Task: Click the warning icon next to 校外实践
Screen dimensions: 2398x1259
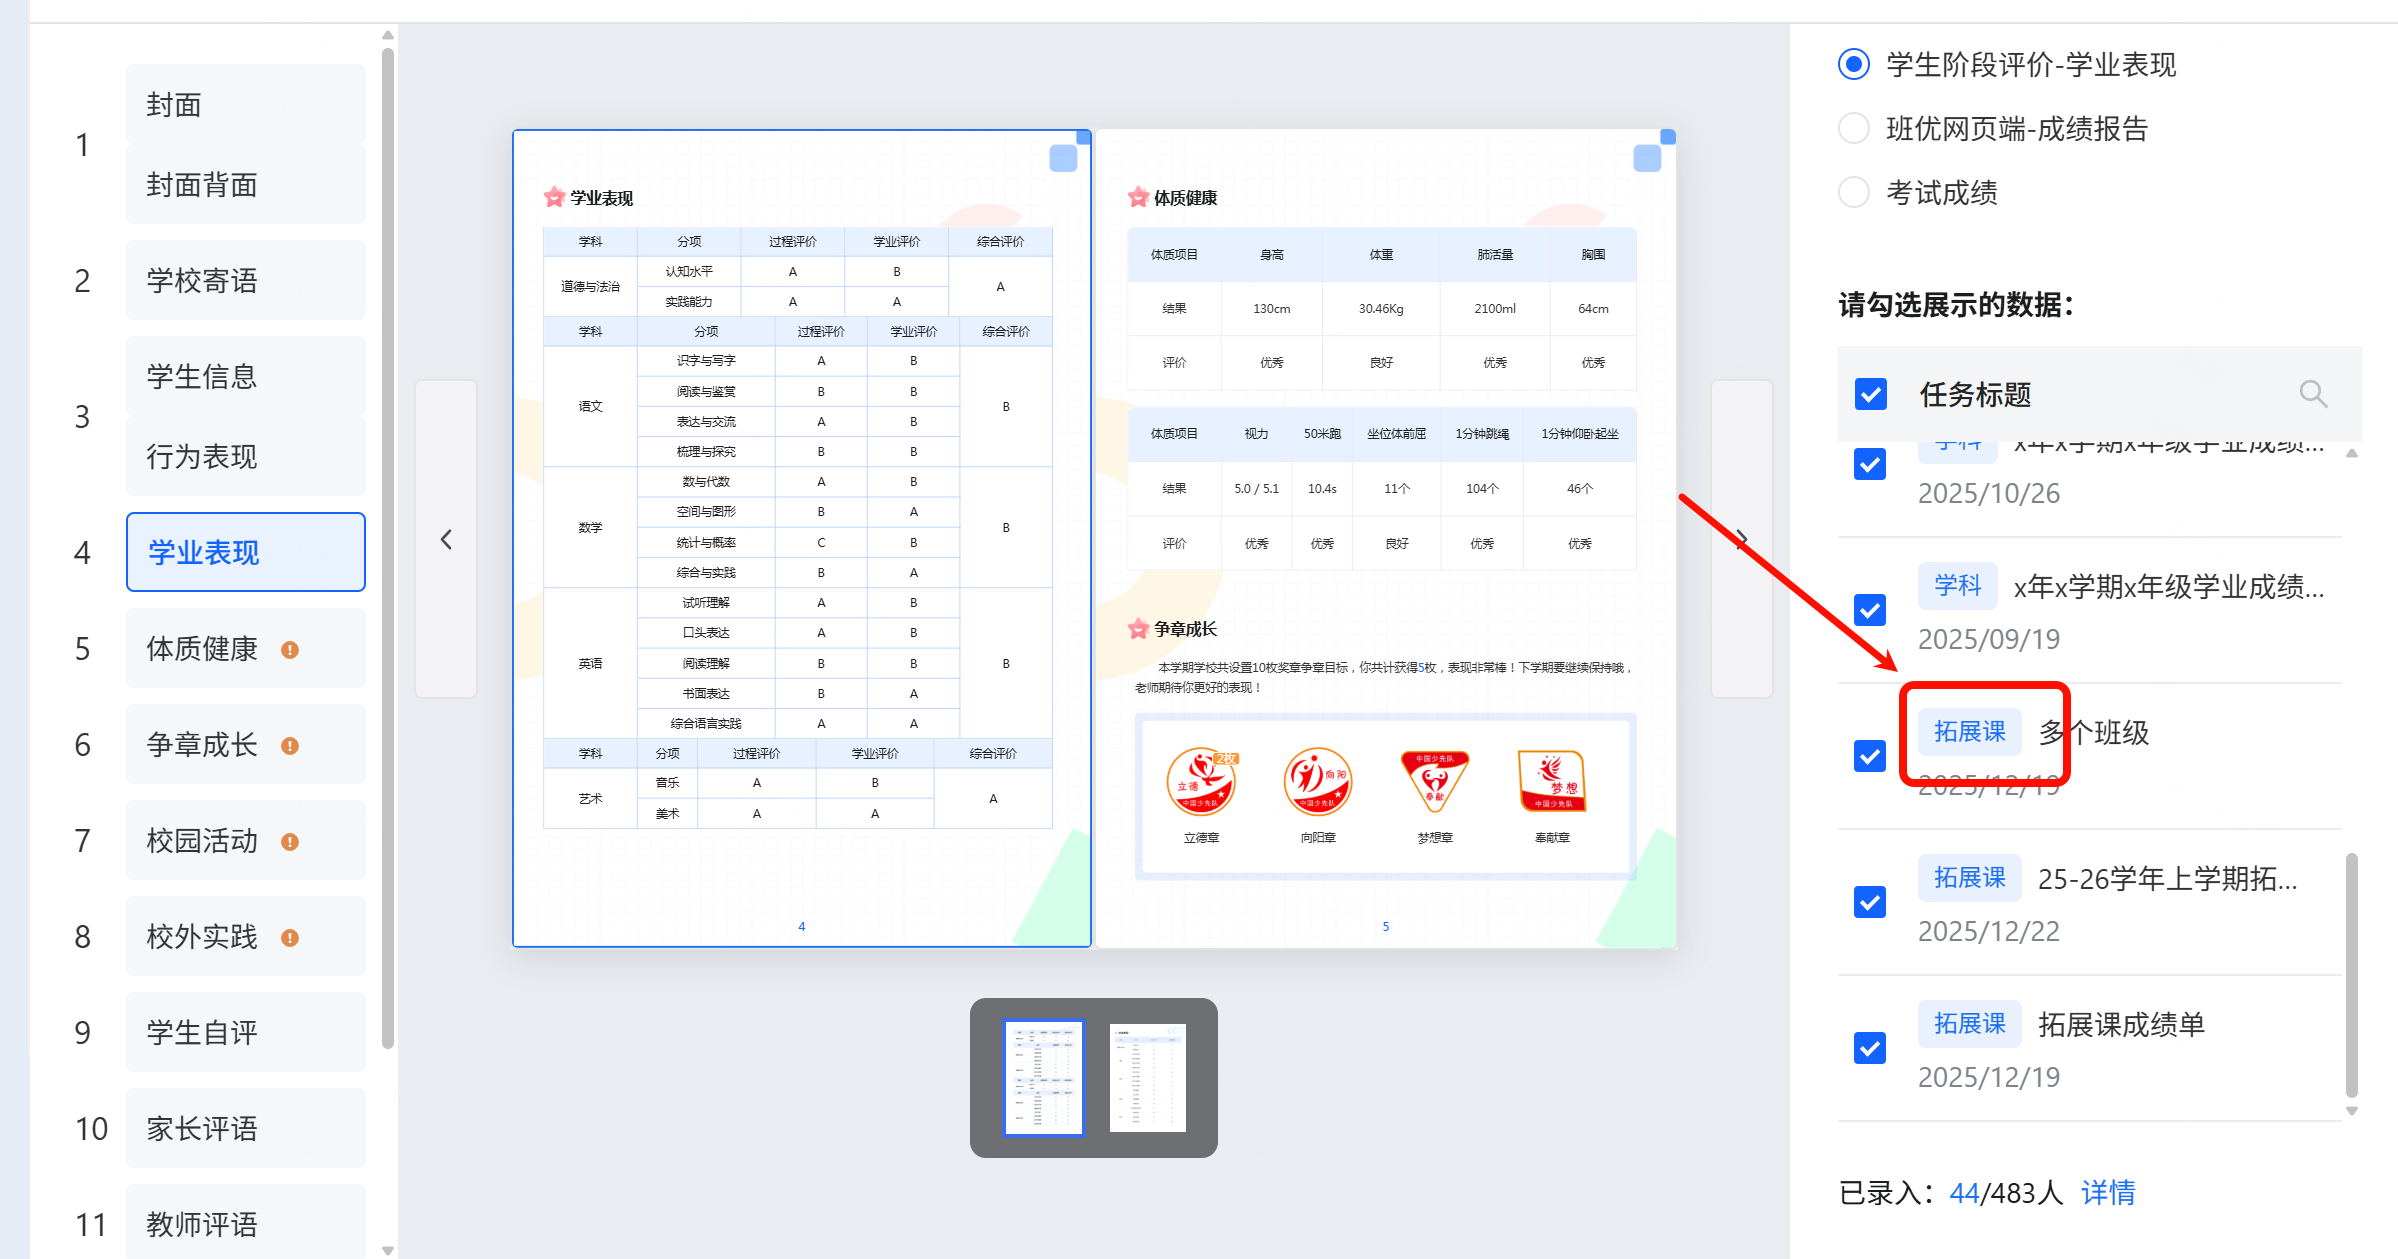Action: pyautogui.click(x=290, y=938)
